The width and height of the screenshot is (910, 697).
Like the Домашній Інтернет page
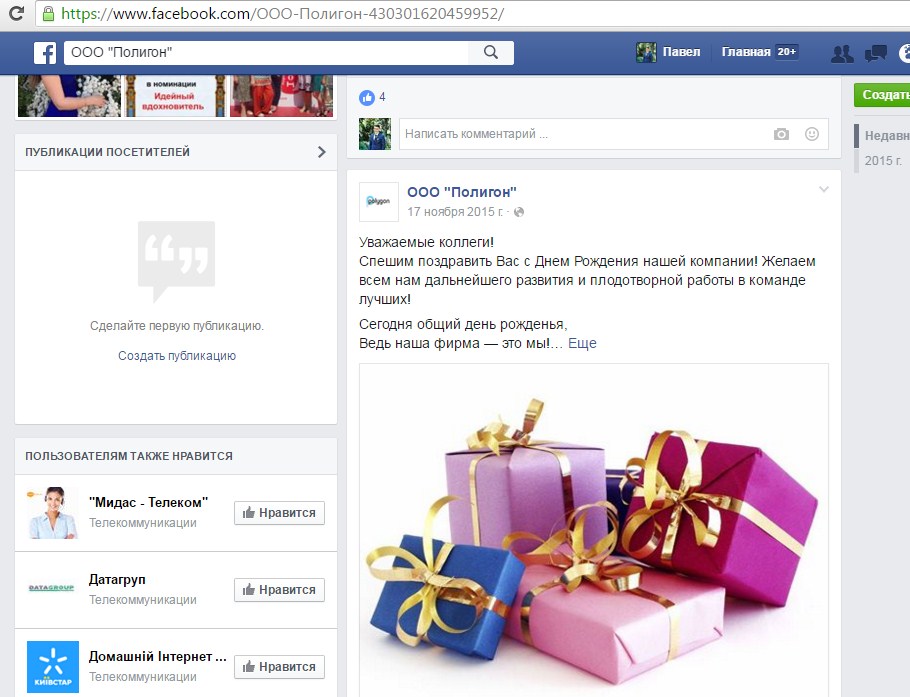[x=279, y=667]
